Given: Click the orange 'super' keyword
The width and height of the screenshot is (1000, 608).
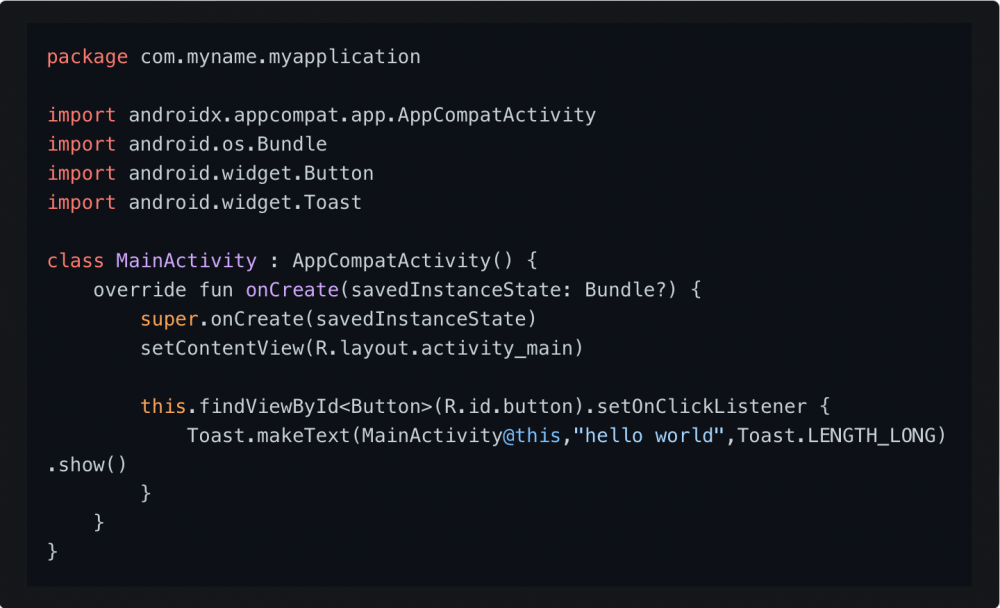Looking at the screenshot, I should pyautogui.click(x=169, y=319).
